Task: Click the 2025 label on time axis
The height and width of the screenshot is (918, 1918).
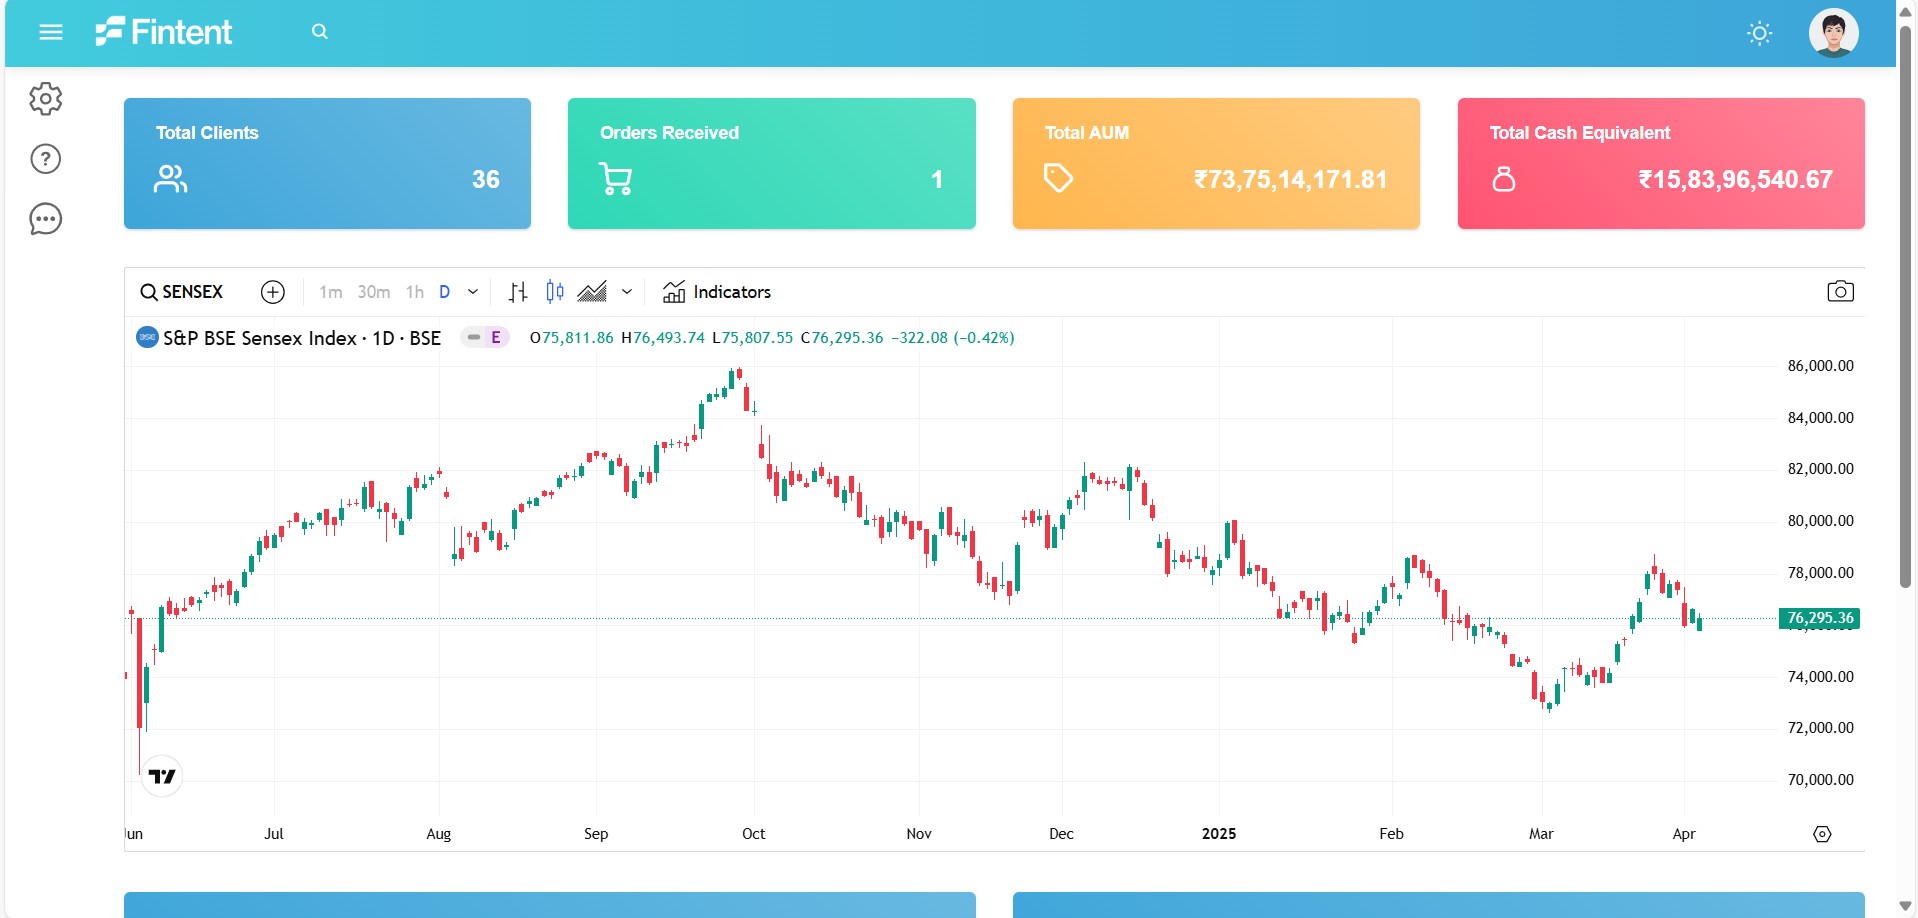Action: tap(1219, 834)
